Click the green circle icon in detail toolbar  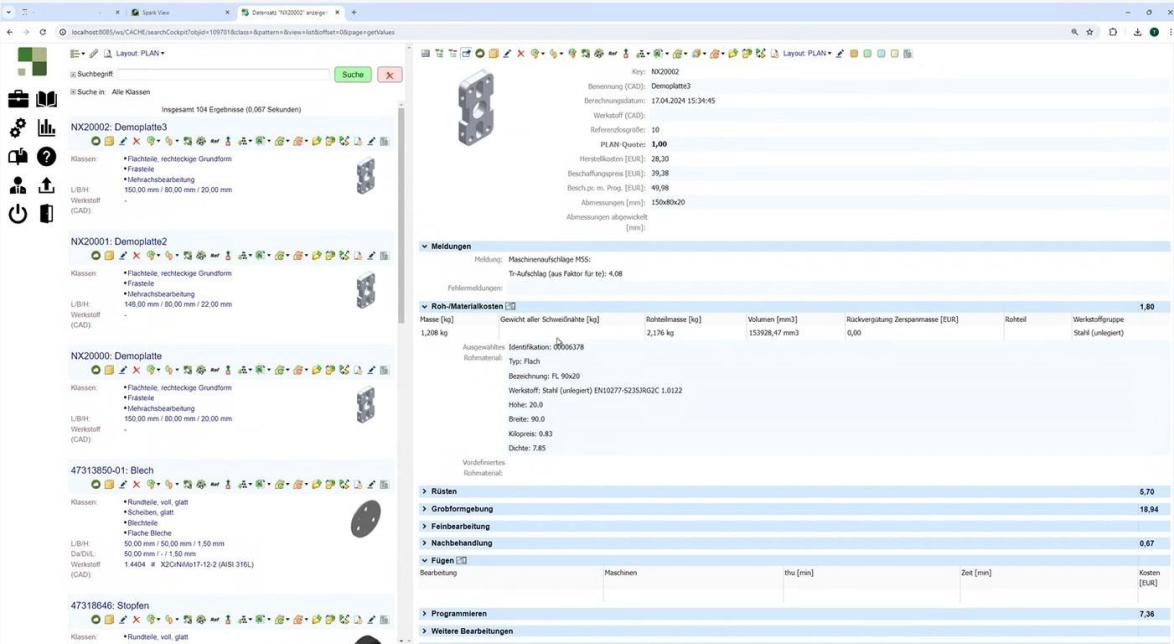point(479,53)
